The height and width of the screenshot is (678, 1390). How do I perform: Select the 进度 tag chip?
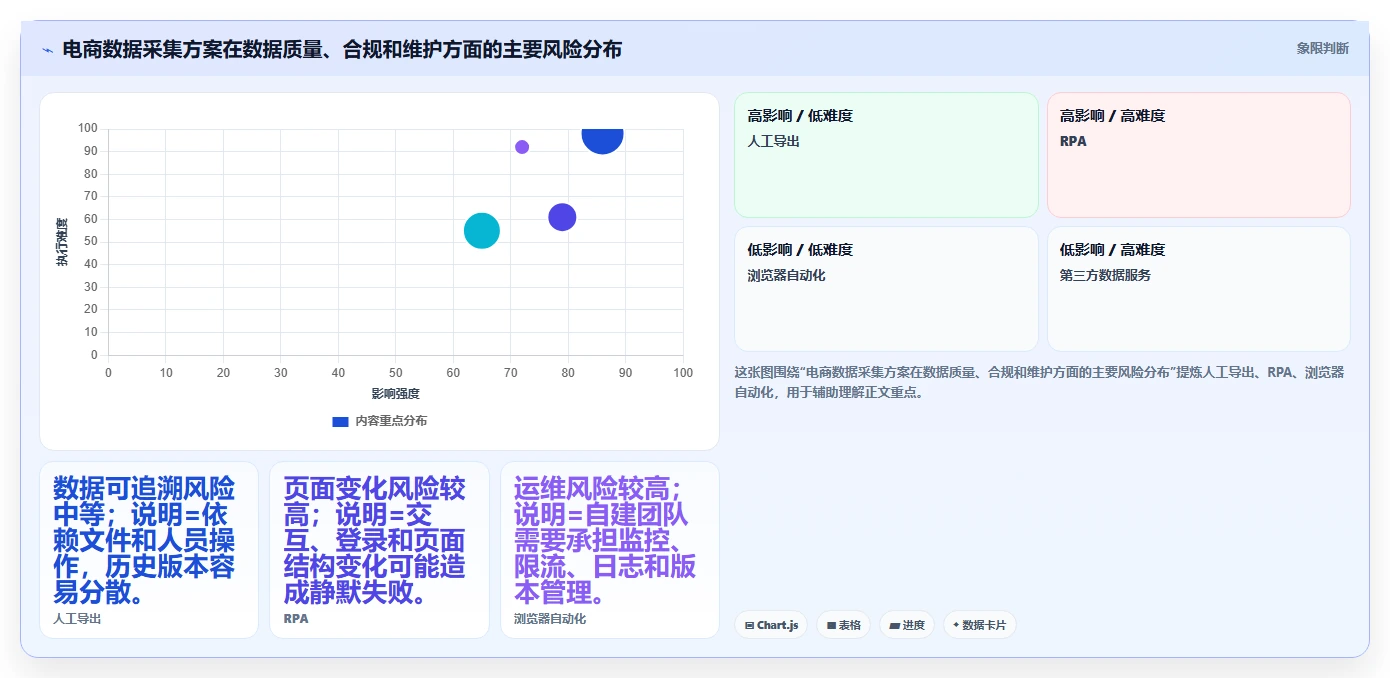pyautogui.click(x=907, y=625)
